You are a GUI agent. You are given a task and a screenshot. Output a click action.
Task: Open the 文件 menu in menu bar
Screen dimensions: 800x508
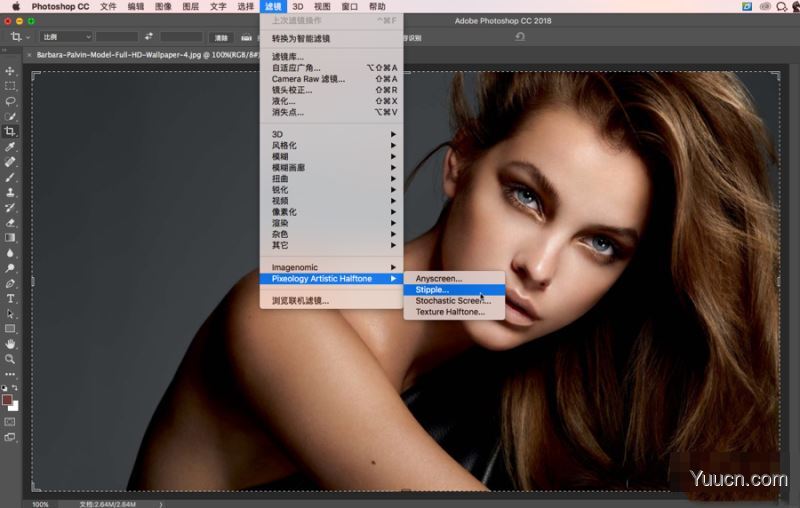[108, 7]
